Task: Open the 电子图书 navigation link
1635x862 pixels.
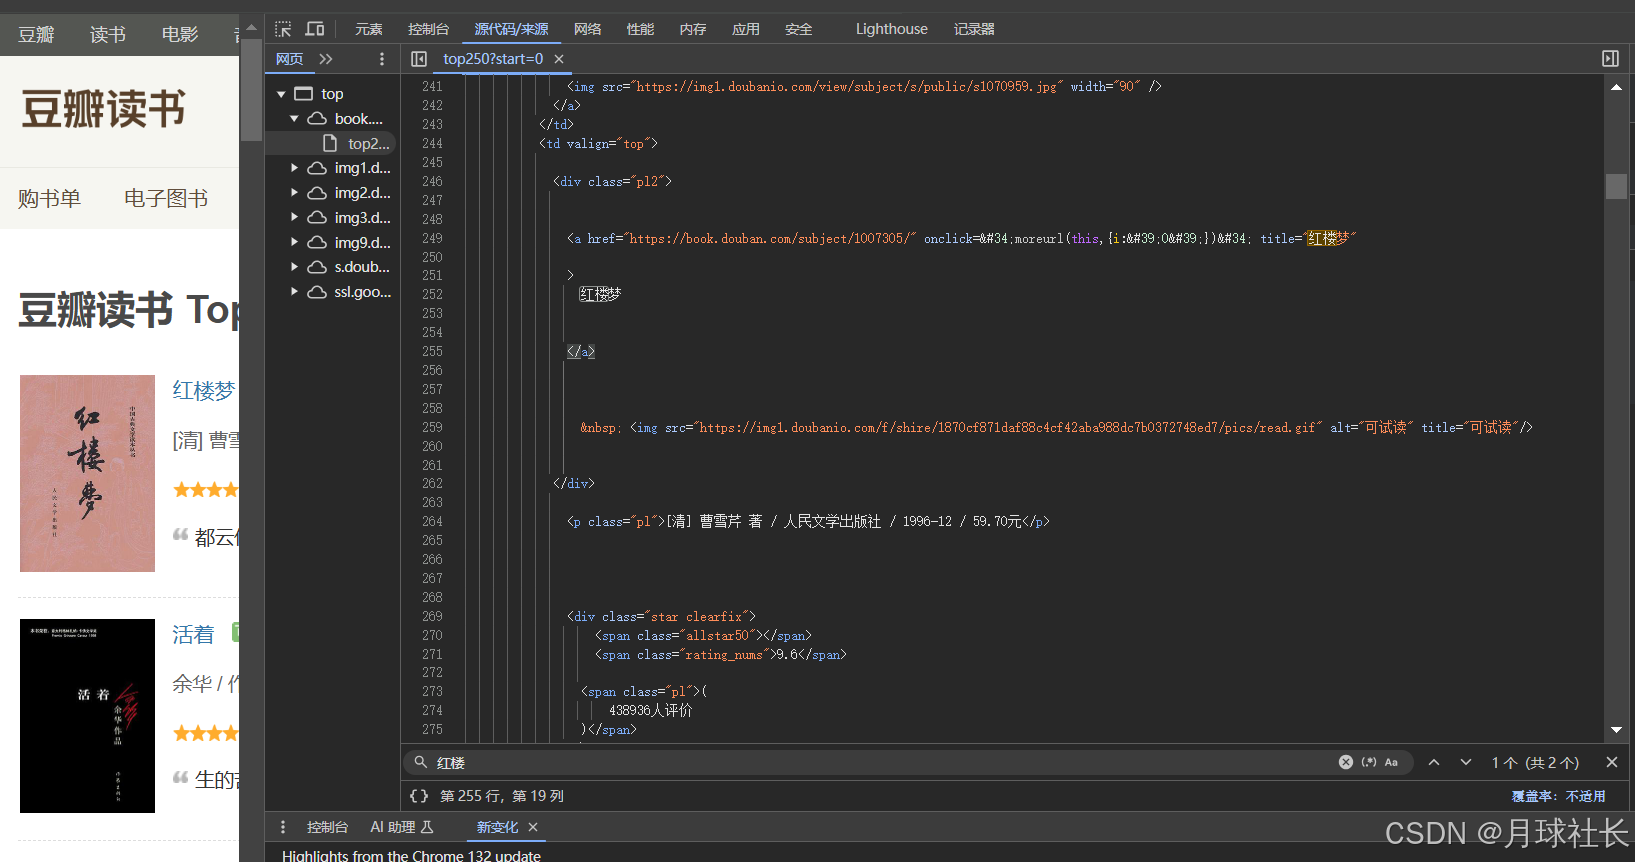Action: coord(166,199)
